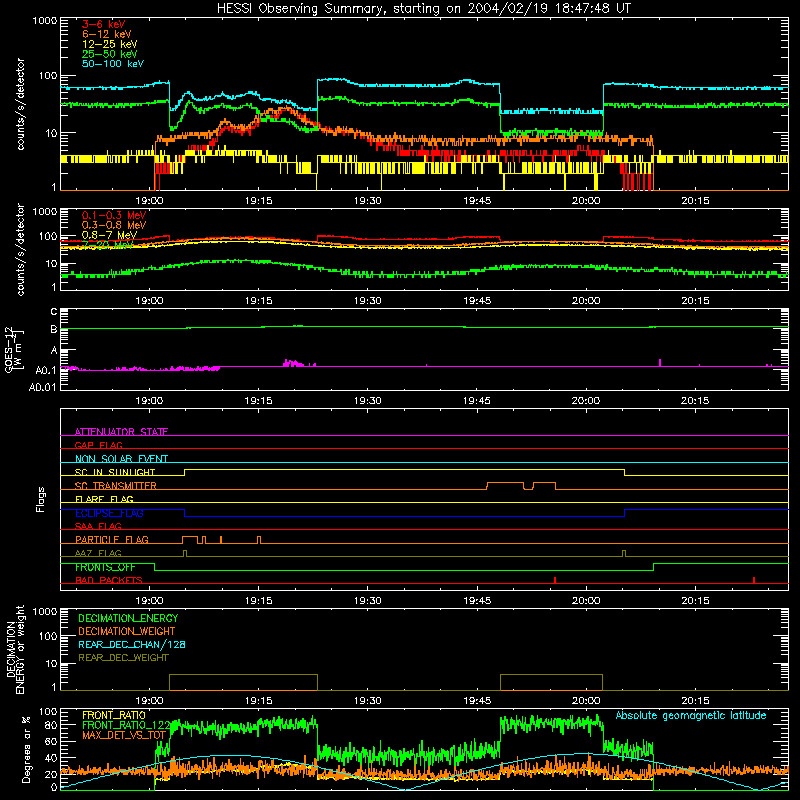The height and width of the screenshot is (800, 800).
Task: Click the counts/s/detector label of the top plot
Action: [20, 104]
